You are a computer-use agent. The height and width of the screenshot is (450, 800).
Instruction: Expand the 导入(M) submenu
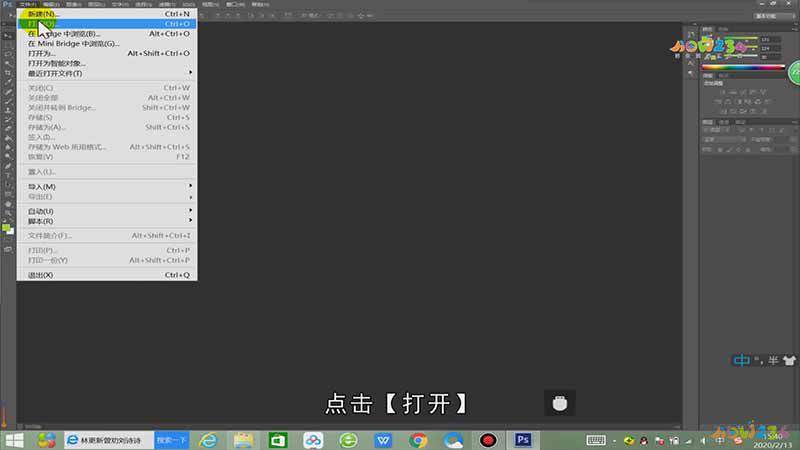107,187
